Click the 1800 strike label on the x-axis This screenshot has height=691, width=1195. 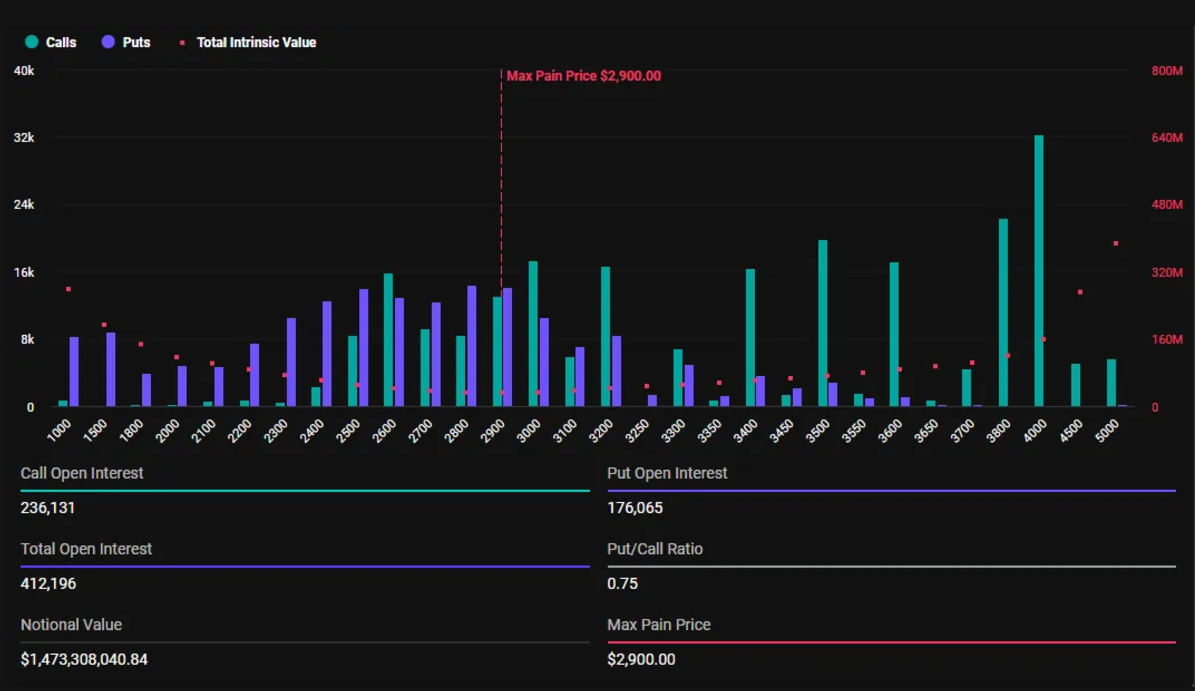pos(131,430)
